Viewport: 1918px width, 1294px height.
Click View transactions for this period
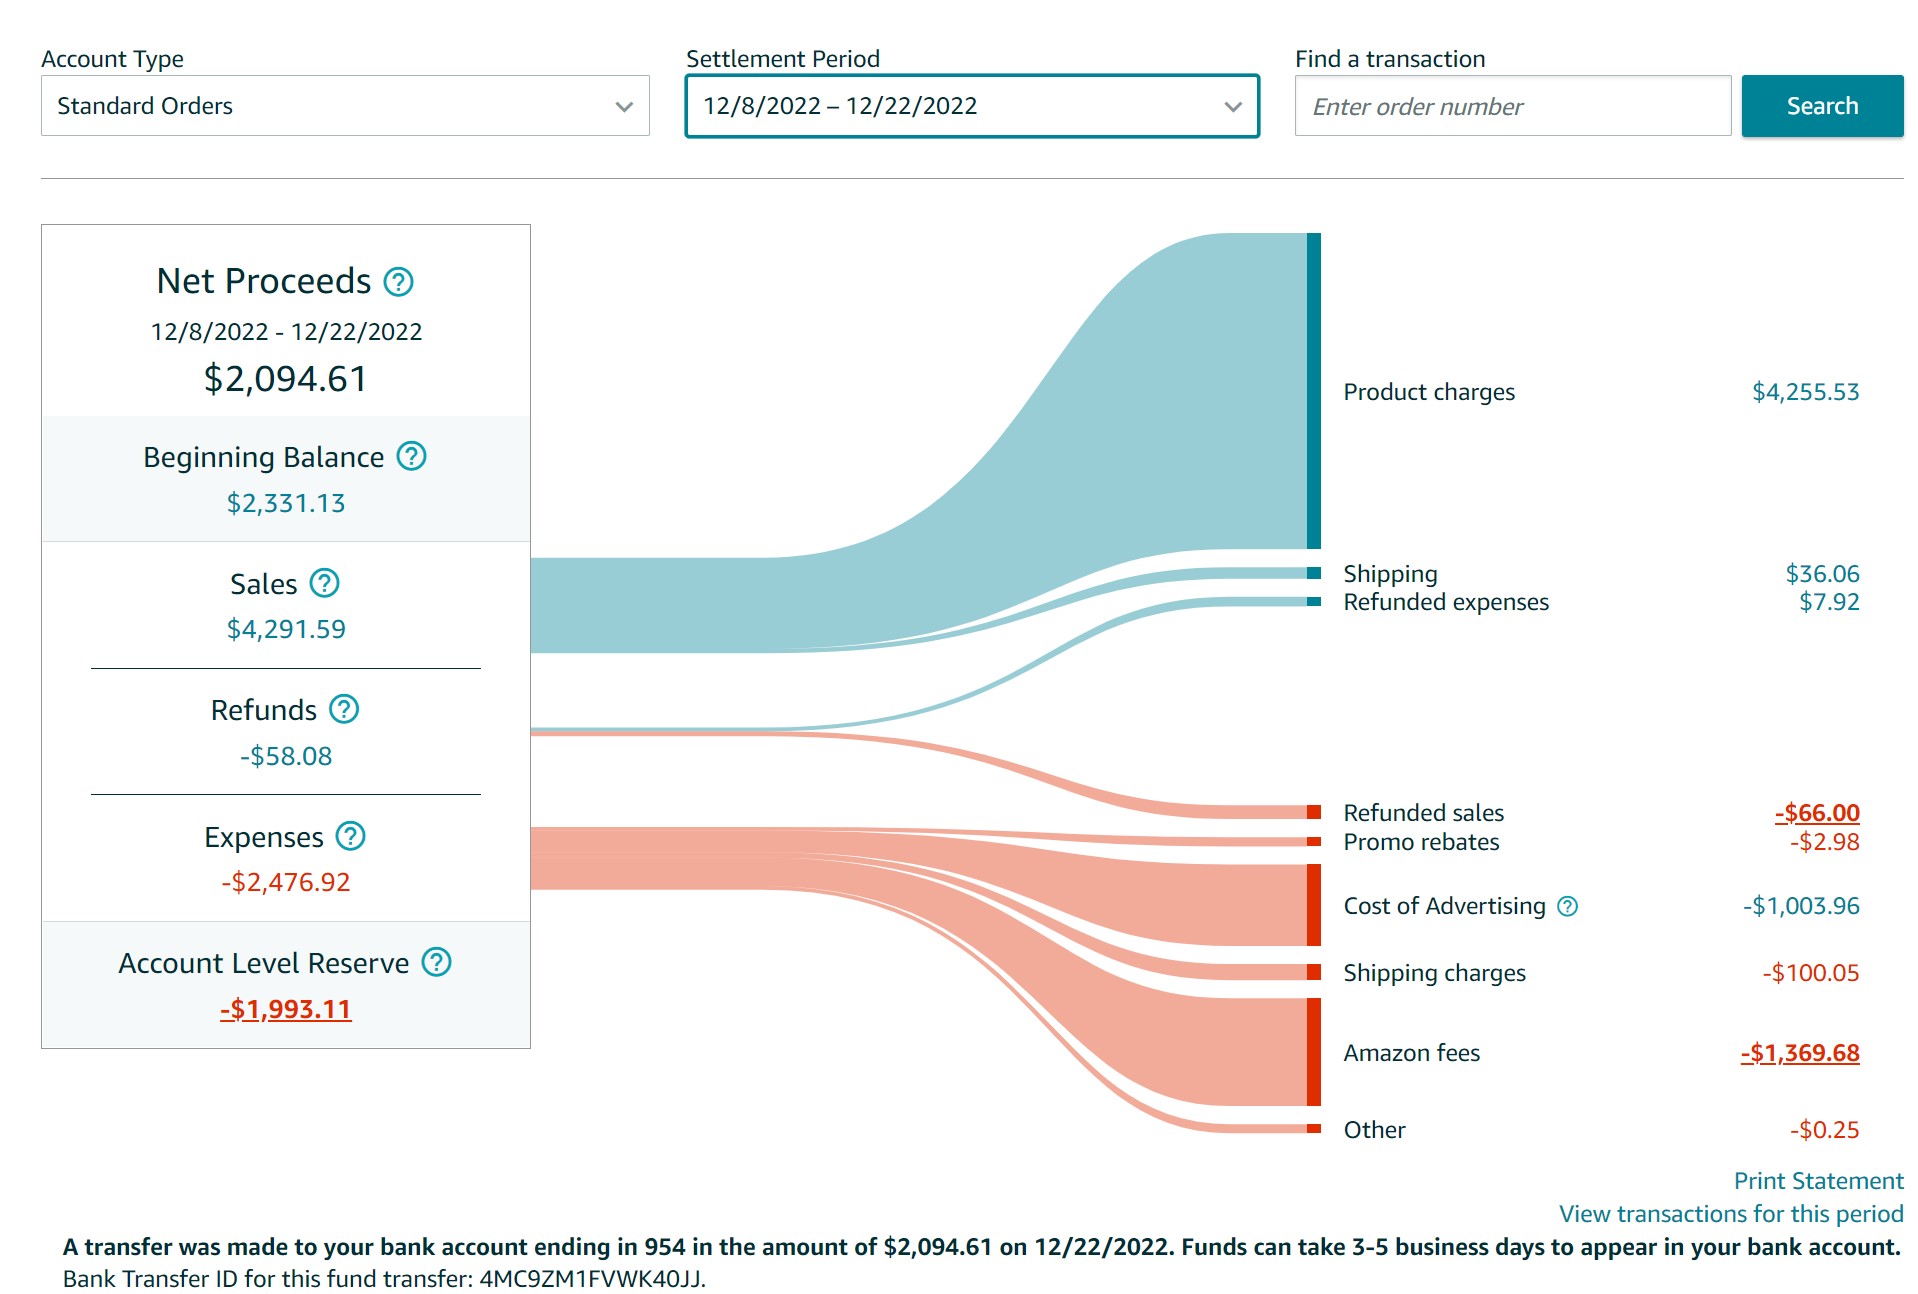[x=1730, y=1214]
